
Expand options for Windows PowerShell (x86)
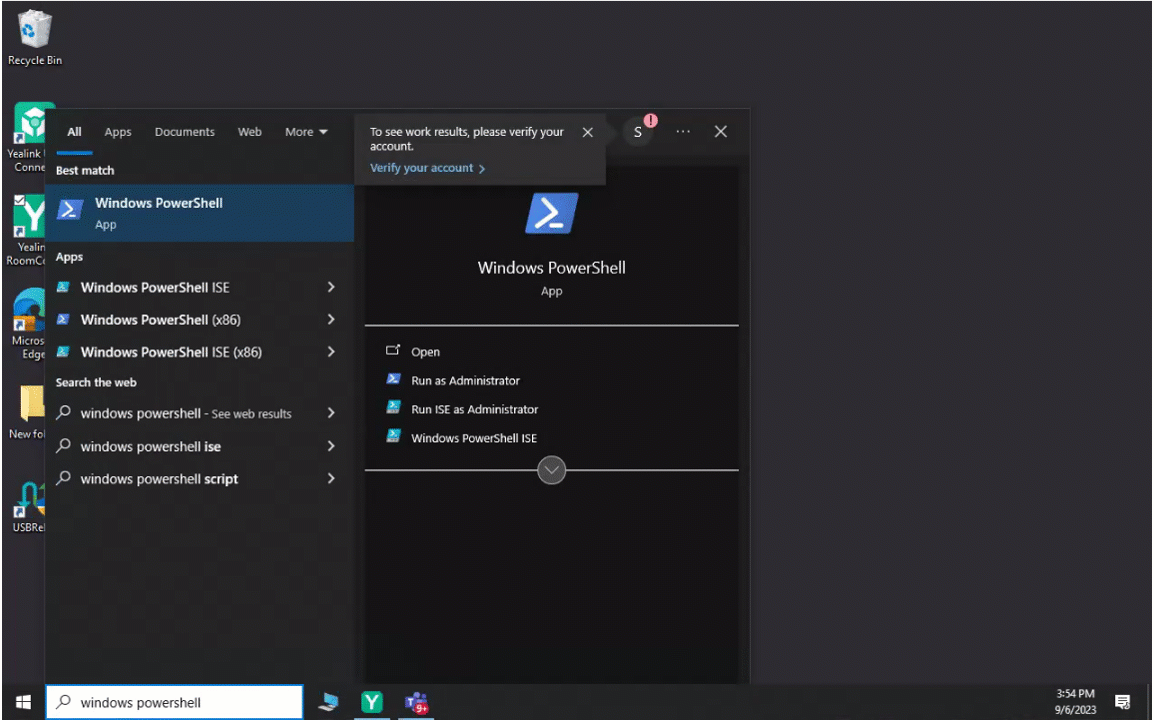(331, 320)
